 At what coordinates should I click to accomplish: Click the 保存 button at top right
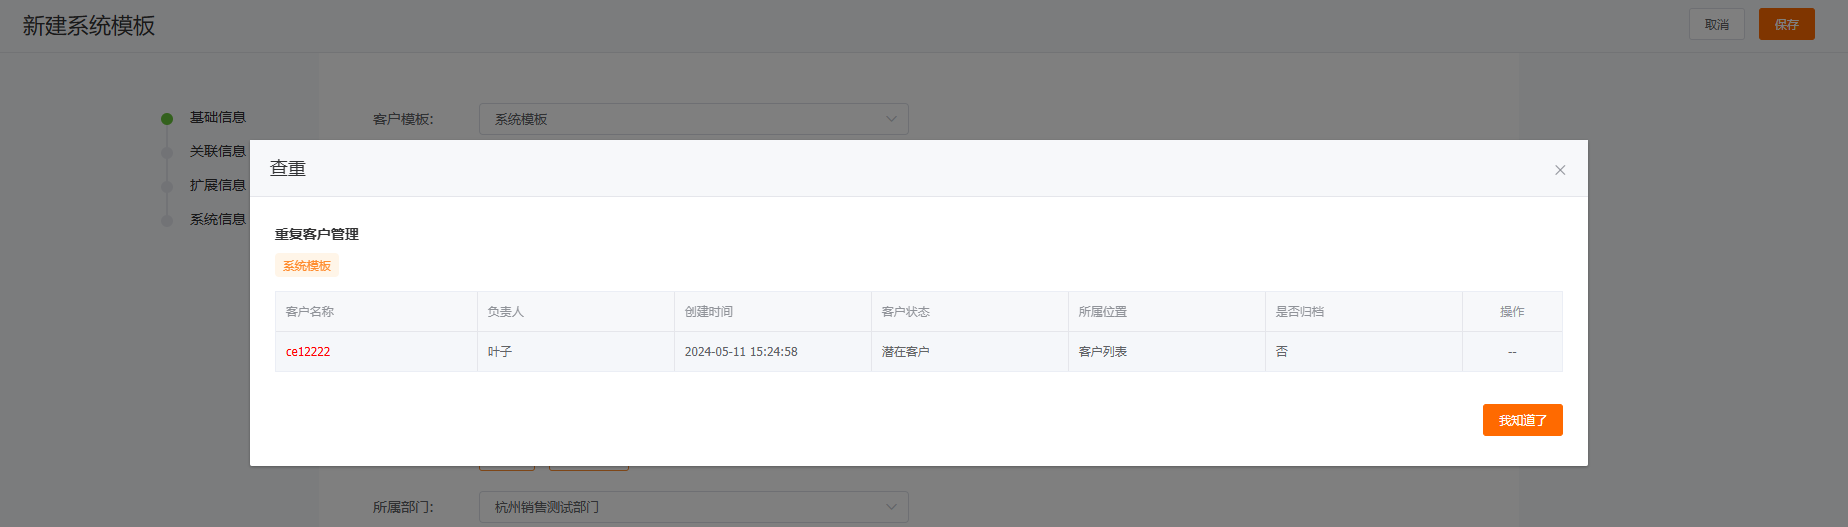point(1787,24)
